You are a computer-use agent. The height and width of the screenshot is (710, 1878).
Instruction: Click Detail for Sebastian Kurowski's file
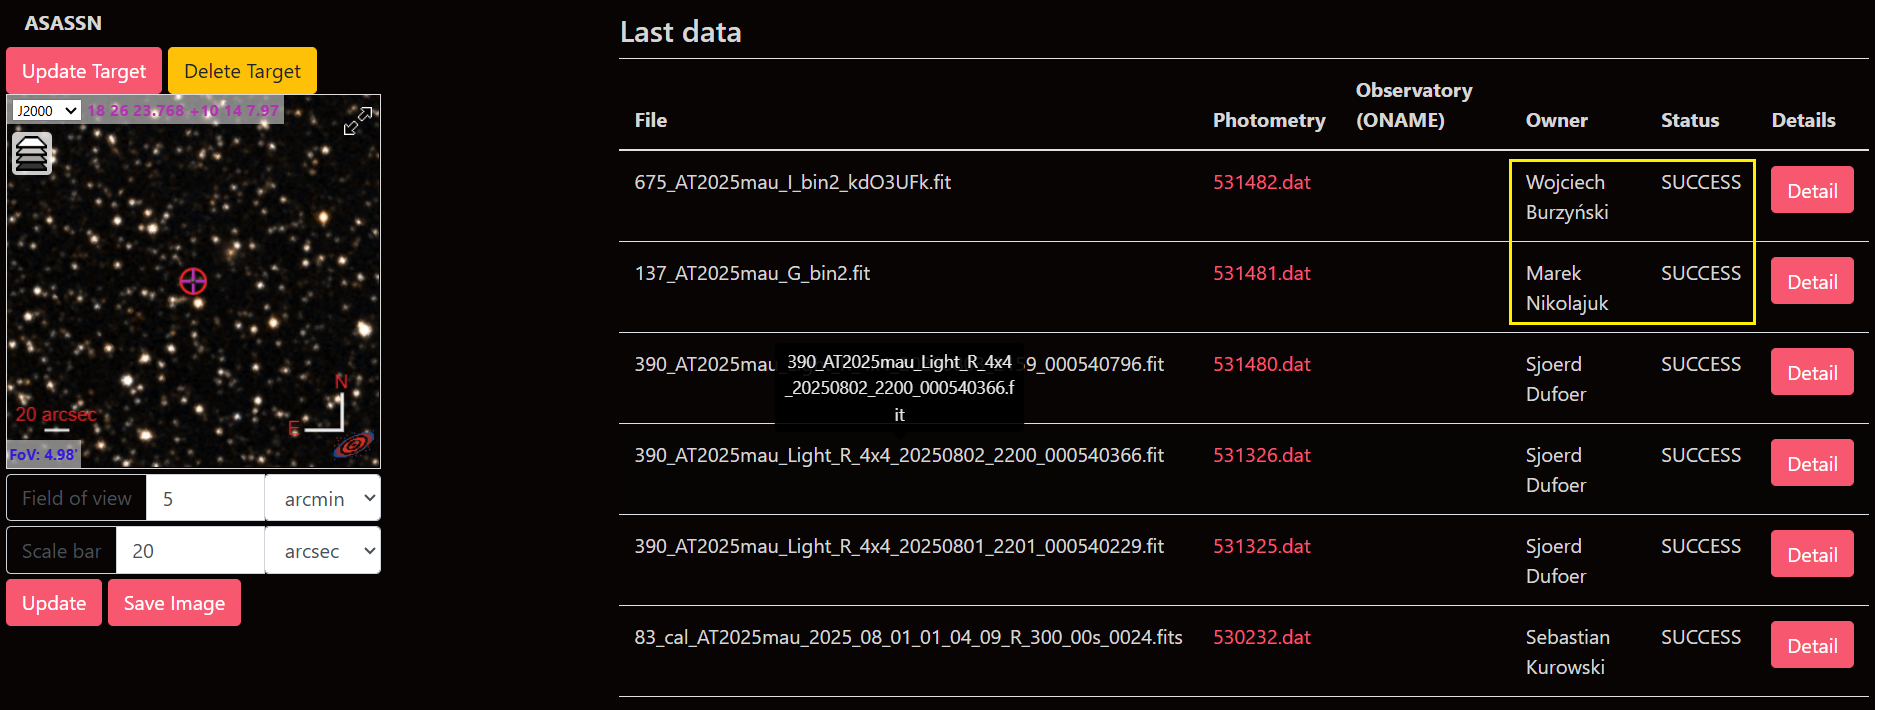point(1811,646)
